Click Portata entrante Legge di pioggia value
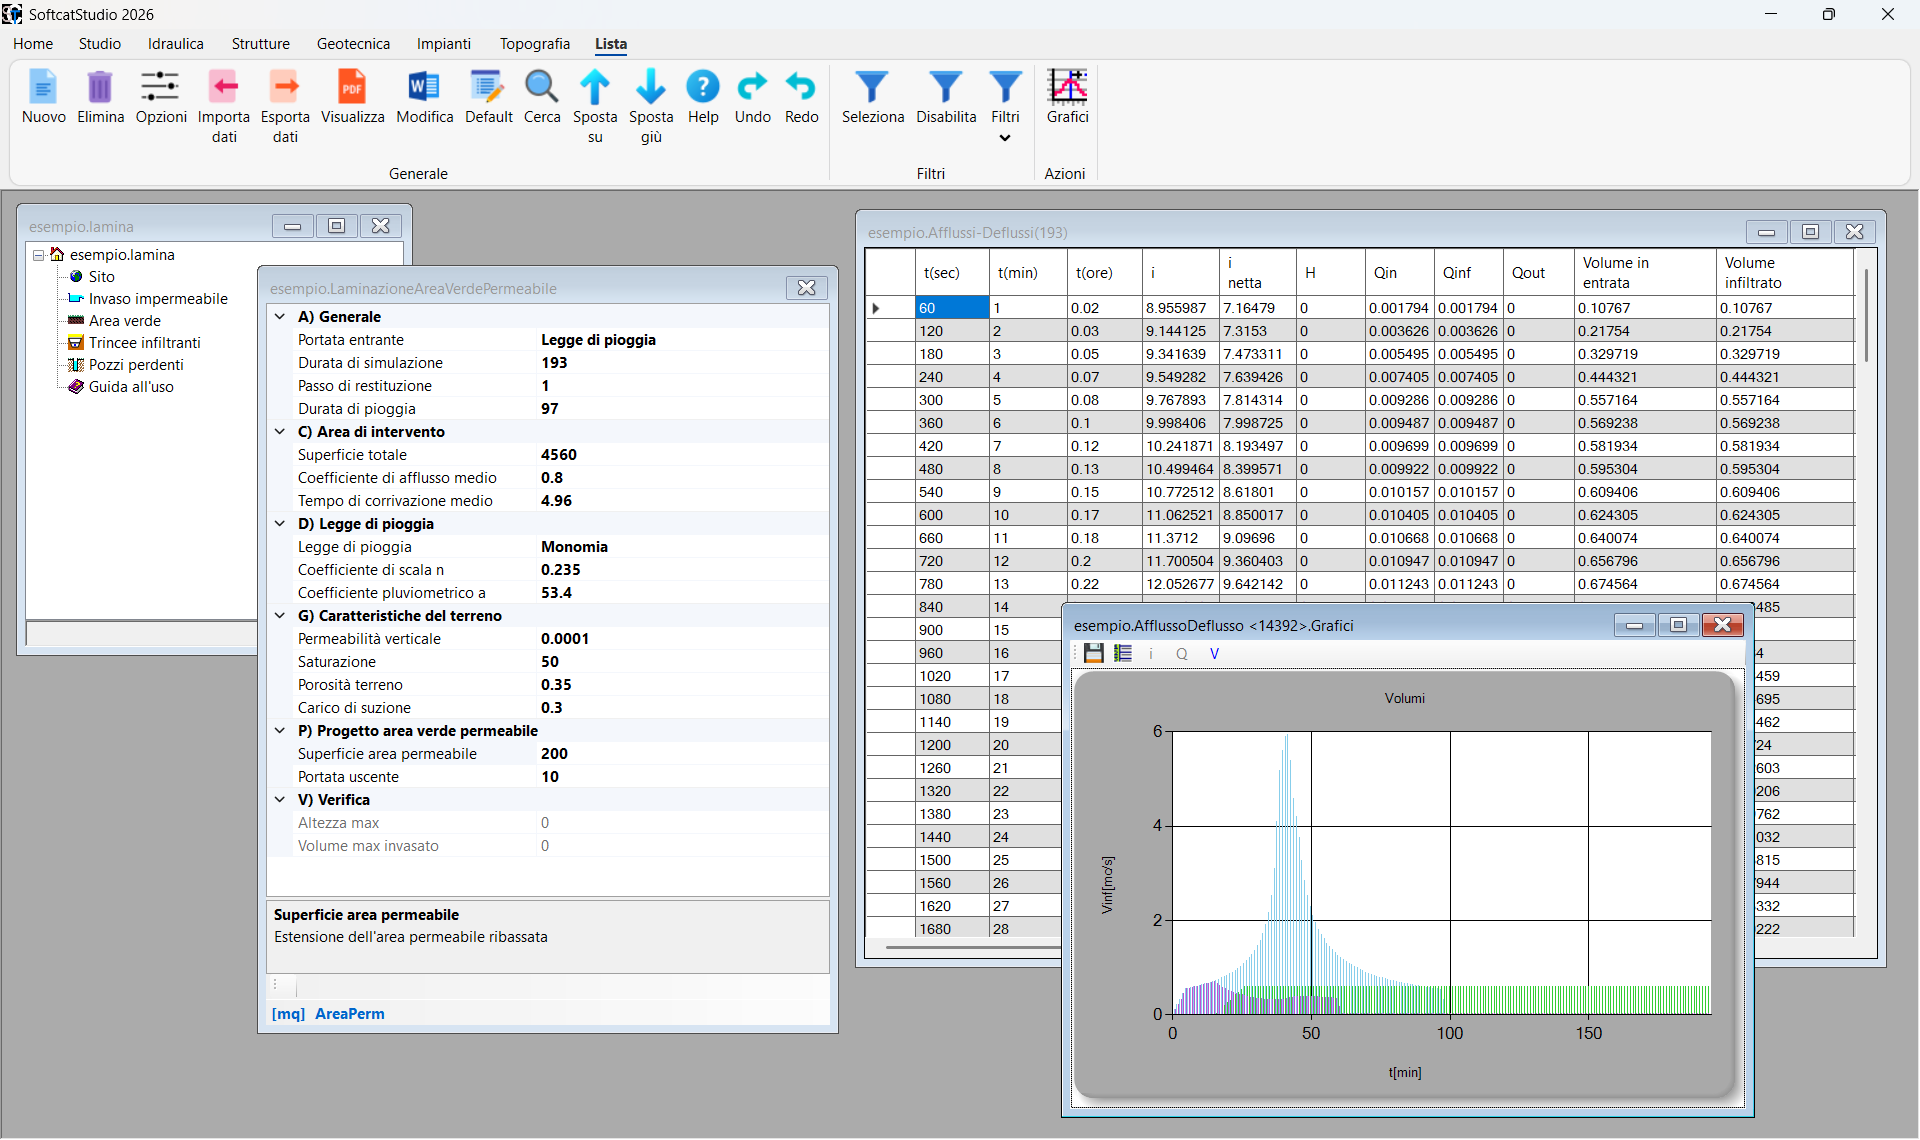This screenshot has width=1920, height=1140. pyautogui.click(x=683, y=339)
